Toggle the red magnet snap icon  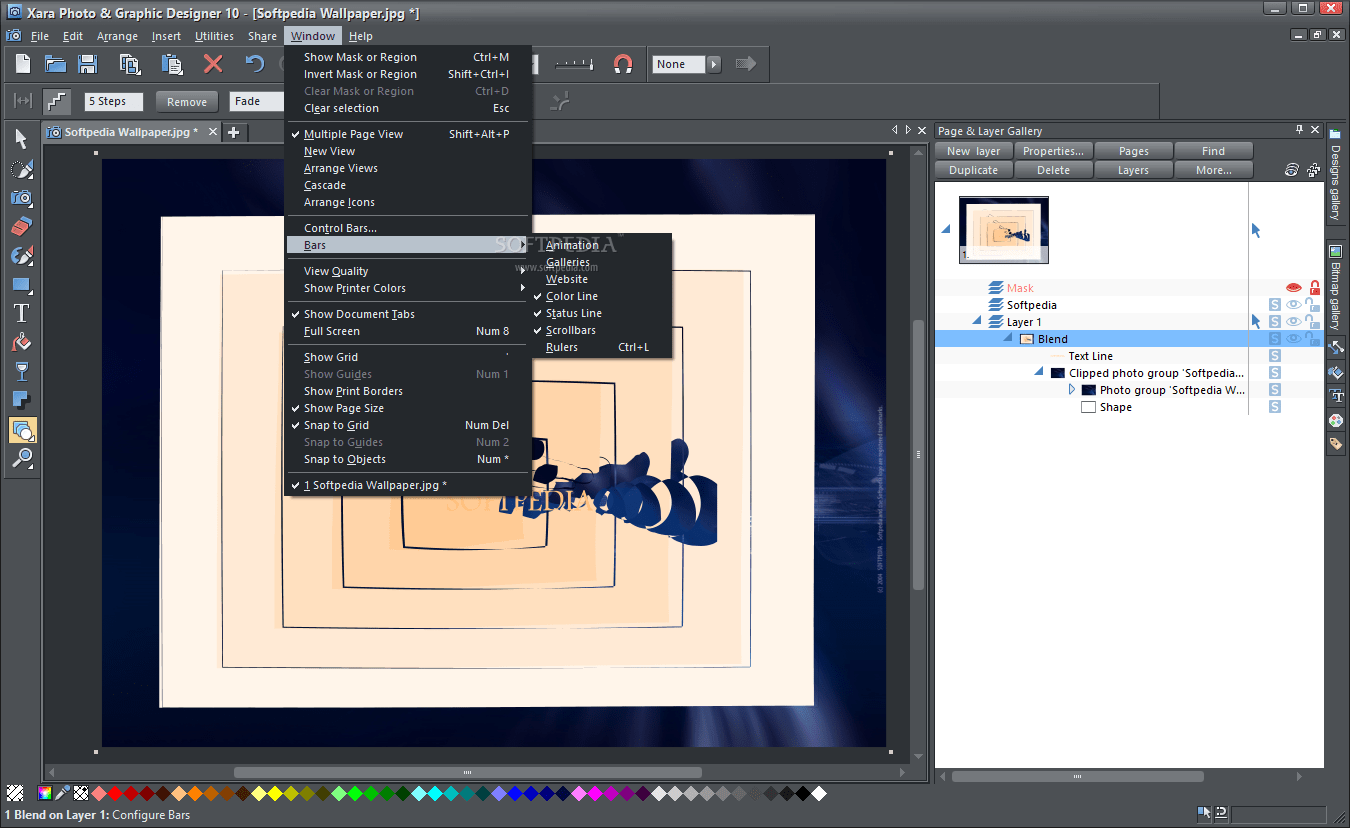(622, 64)
